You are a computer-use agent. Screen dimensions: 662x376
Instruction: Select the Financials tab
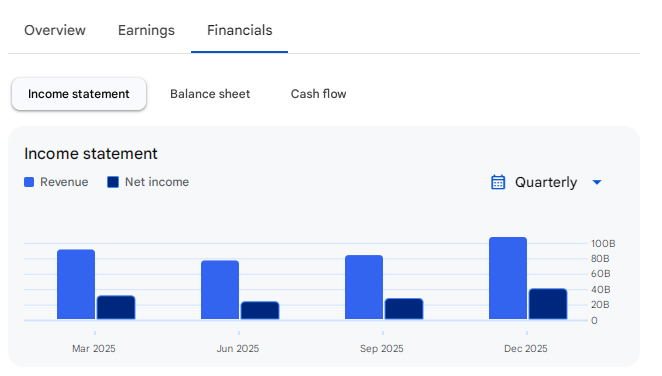(239, 30)
